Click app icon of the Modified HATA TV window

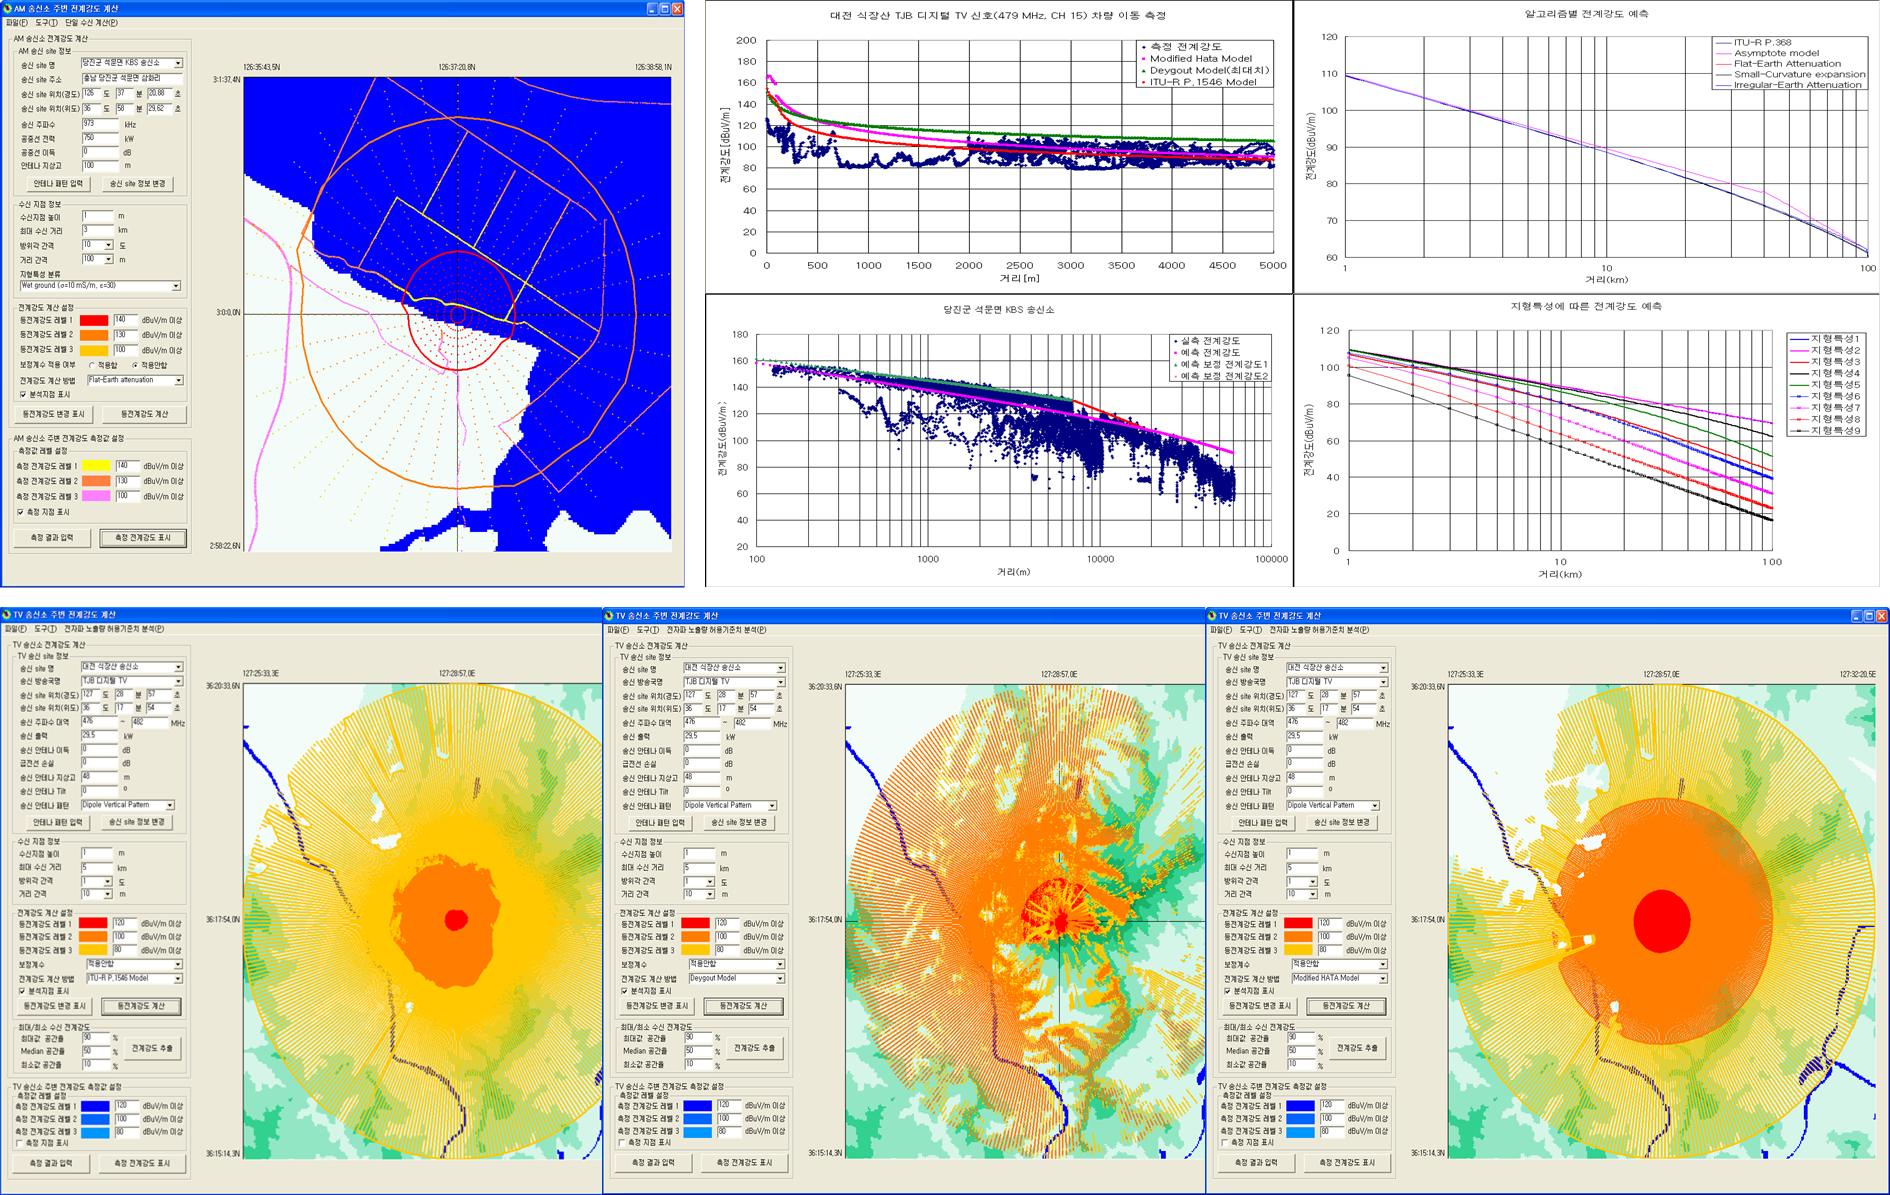(1212, 615)
